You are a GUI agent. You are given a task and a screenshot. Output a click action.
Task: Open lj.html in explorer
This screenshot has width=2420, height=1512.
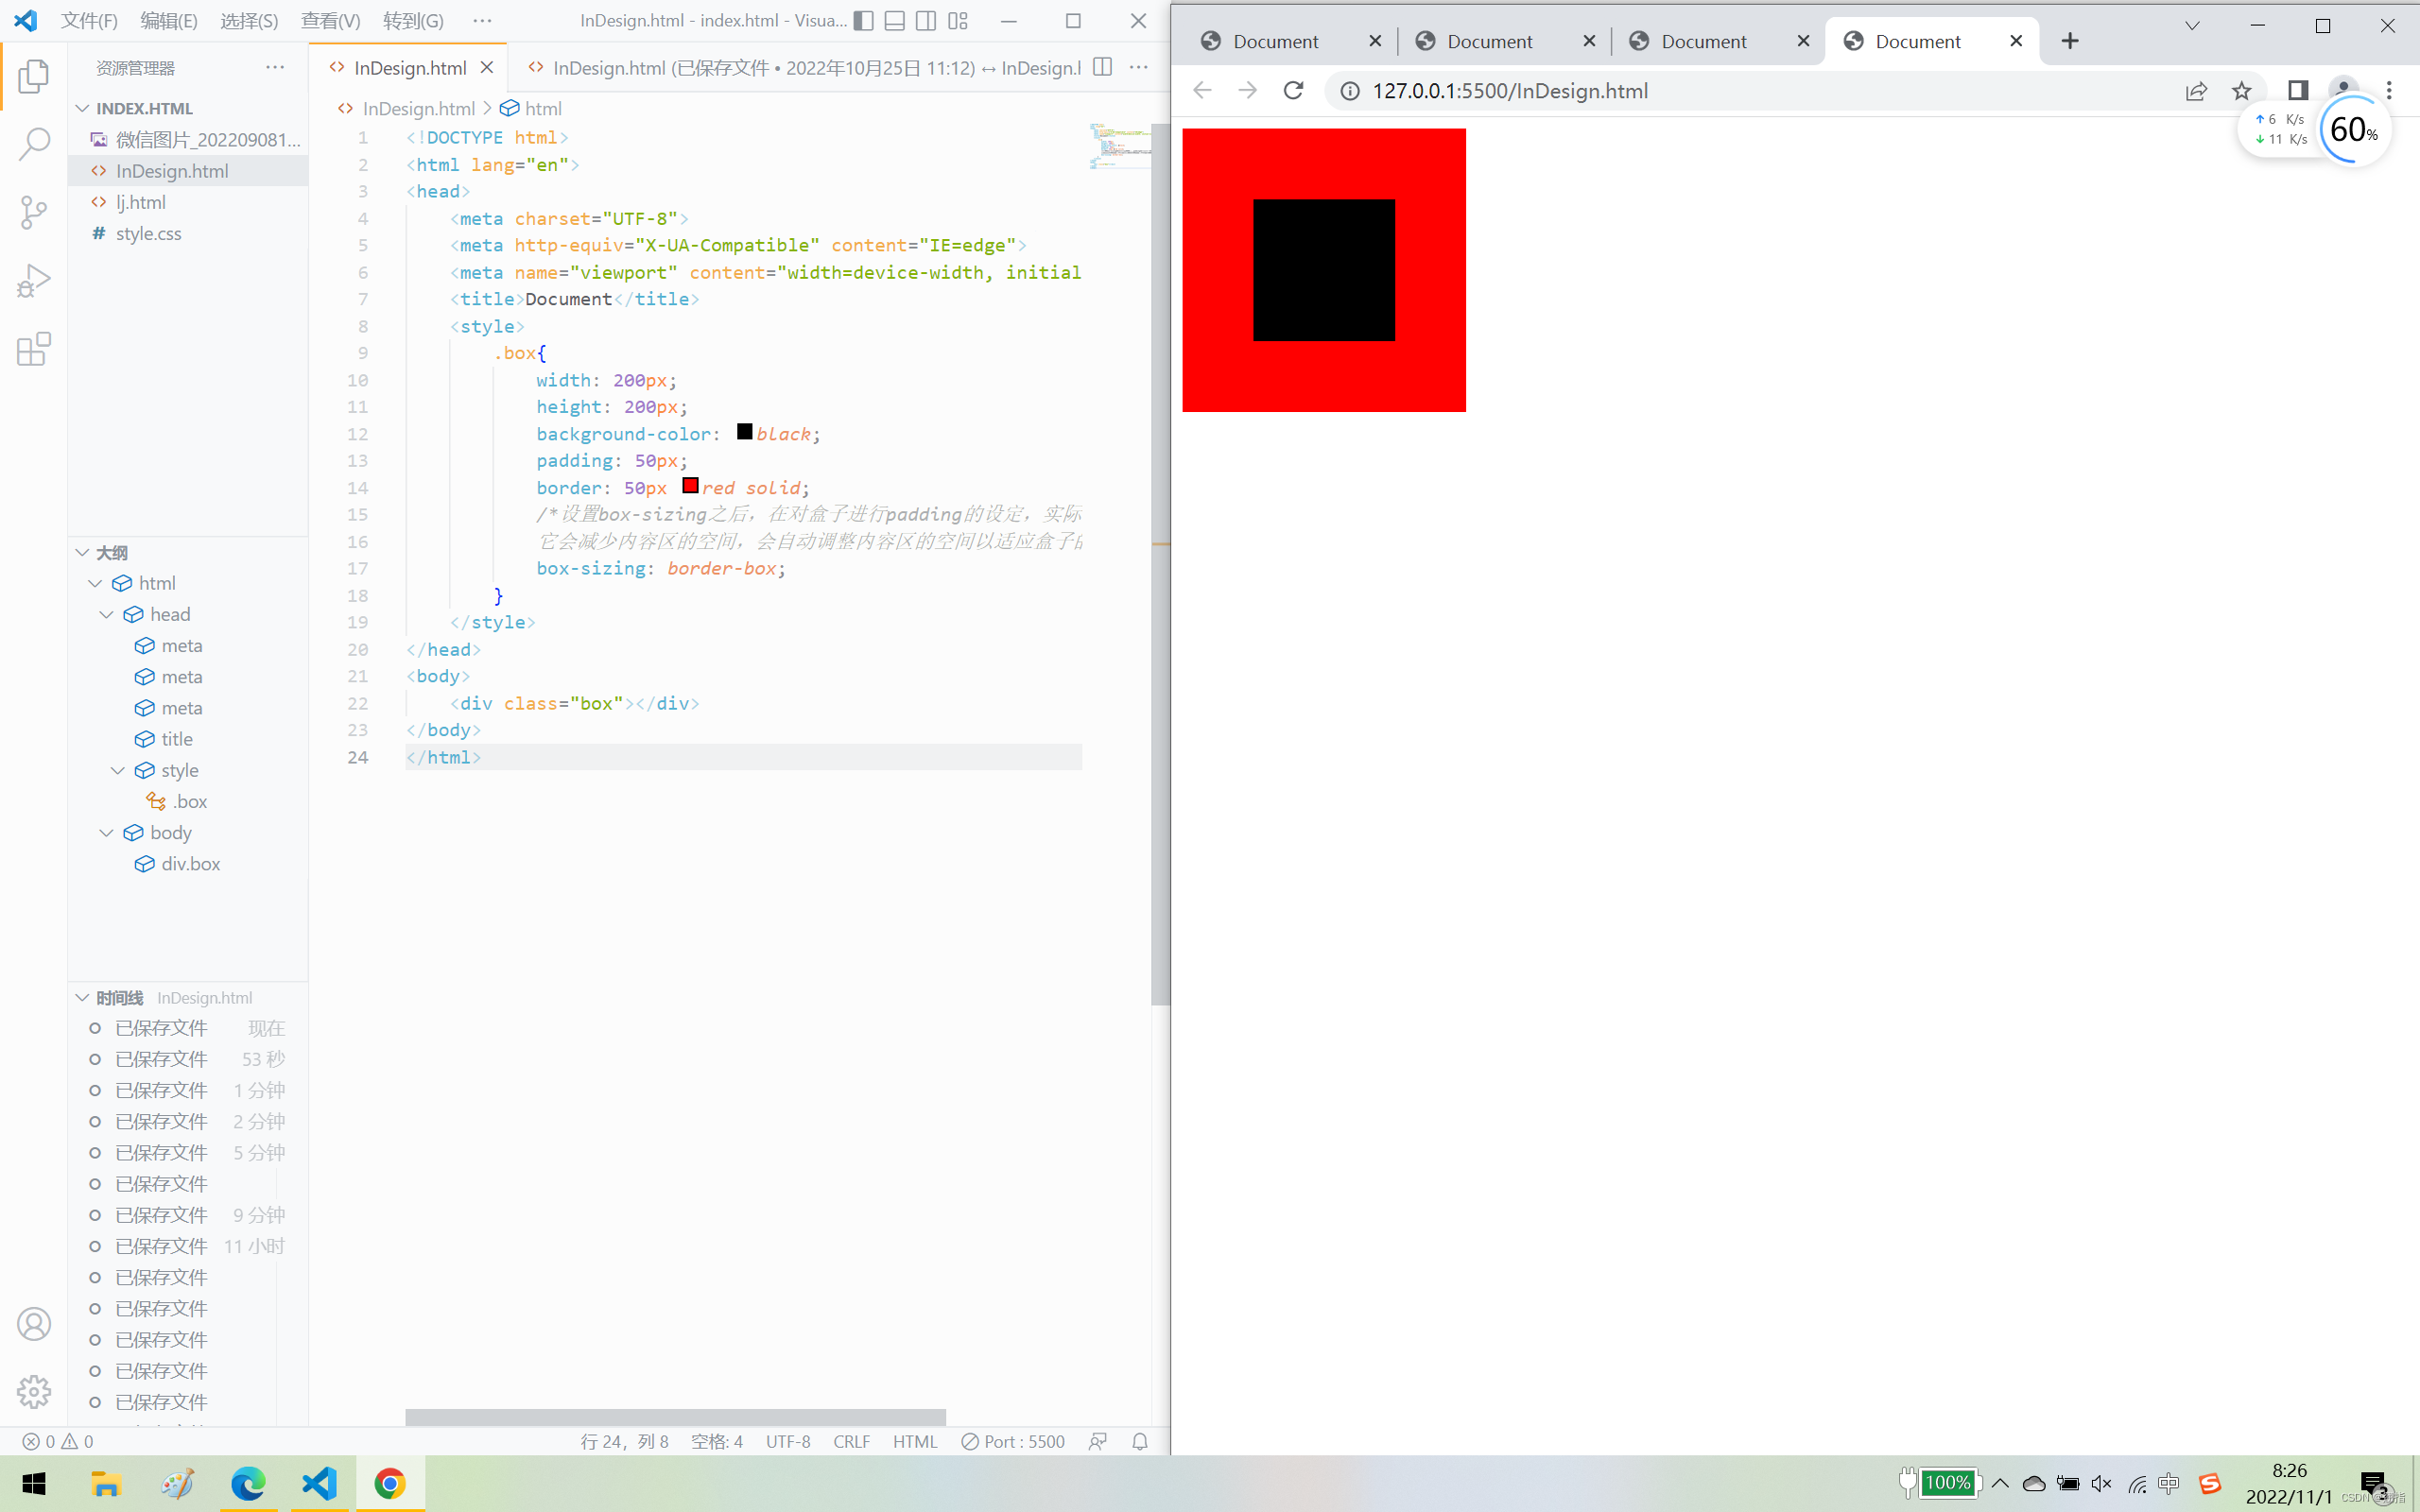click(x=188, y=202)
